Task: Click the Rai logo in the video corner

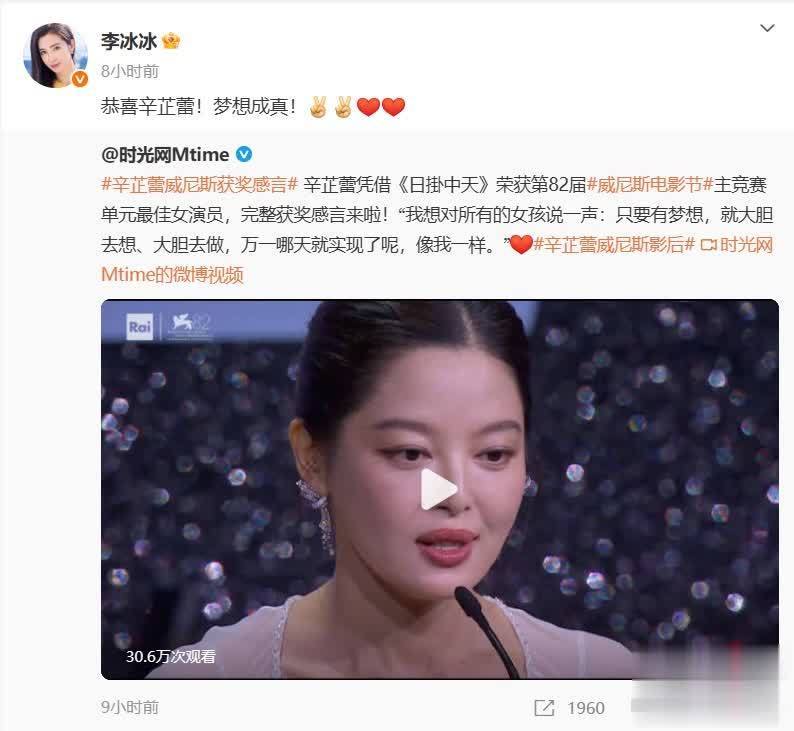Action: coord(139,327)
